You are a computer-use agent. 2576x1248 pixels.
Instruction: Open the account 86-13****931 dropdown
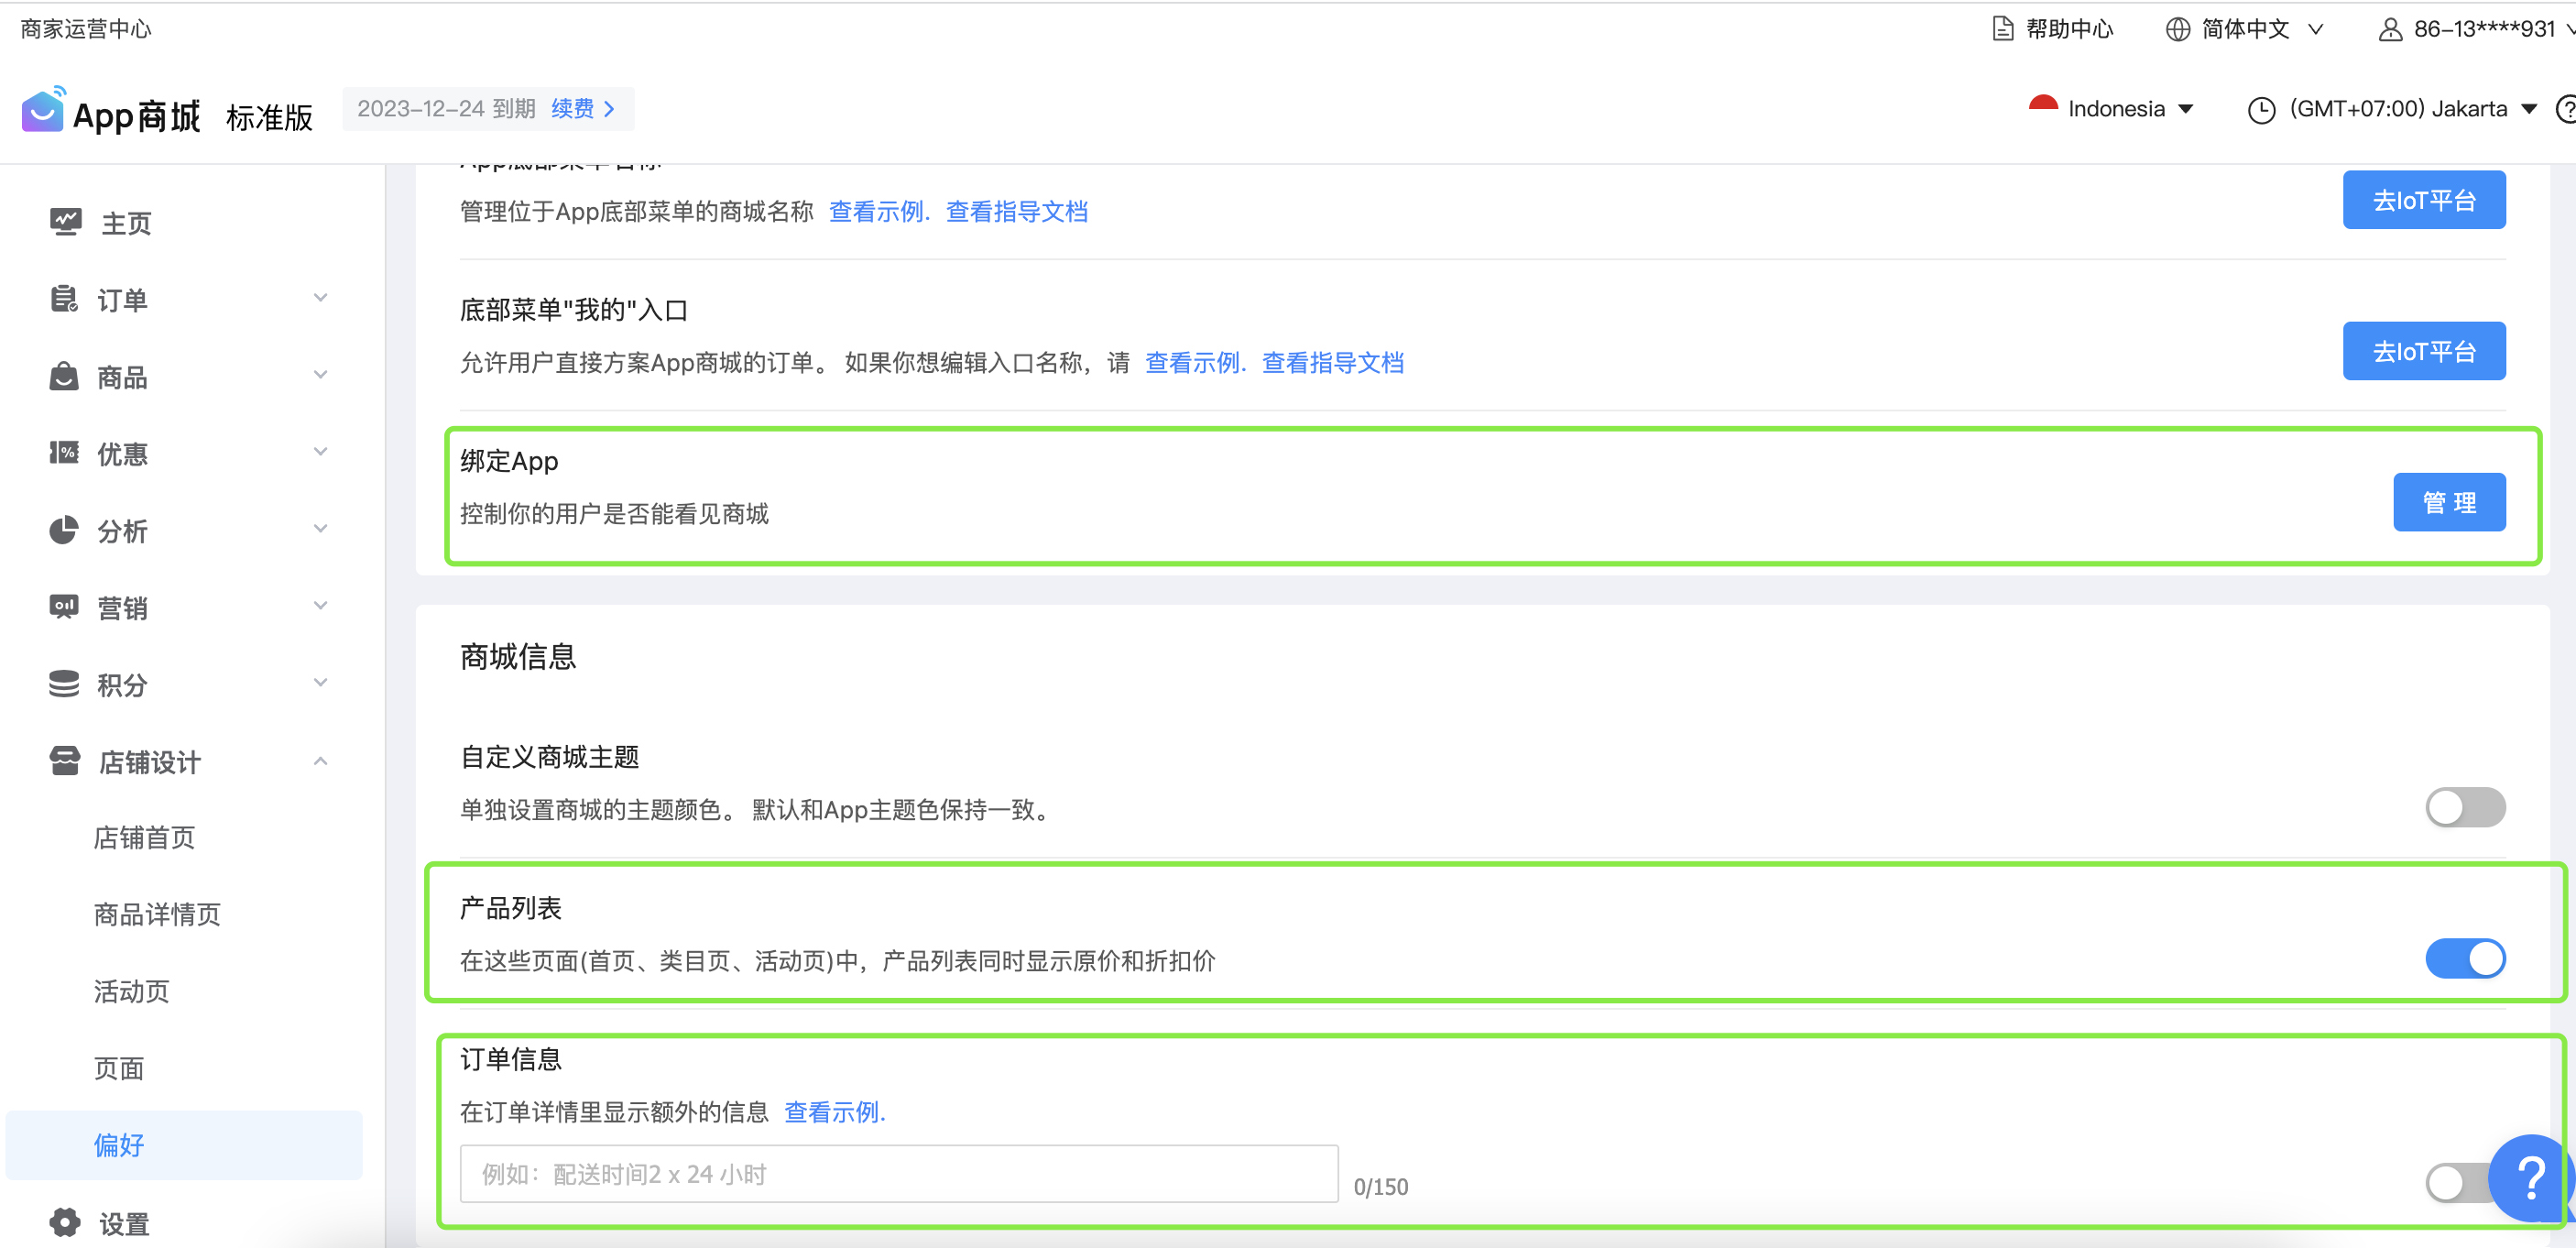[2475, 29]
